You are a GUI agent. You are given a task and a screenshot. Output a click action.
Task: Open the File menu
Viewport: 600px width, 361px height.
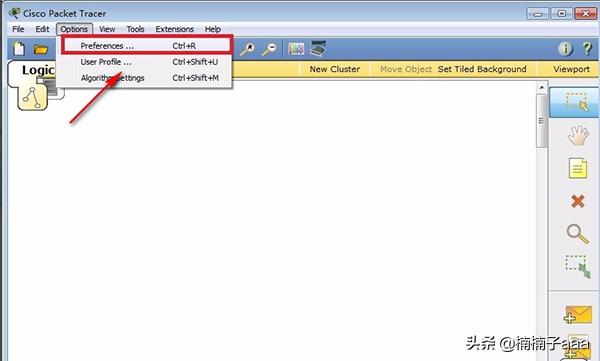pyautogui.click(x=18, y=29)
